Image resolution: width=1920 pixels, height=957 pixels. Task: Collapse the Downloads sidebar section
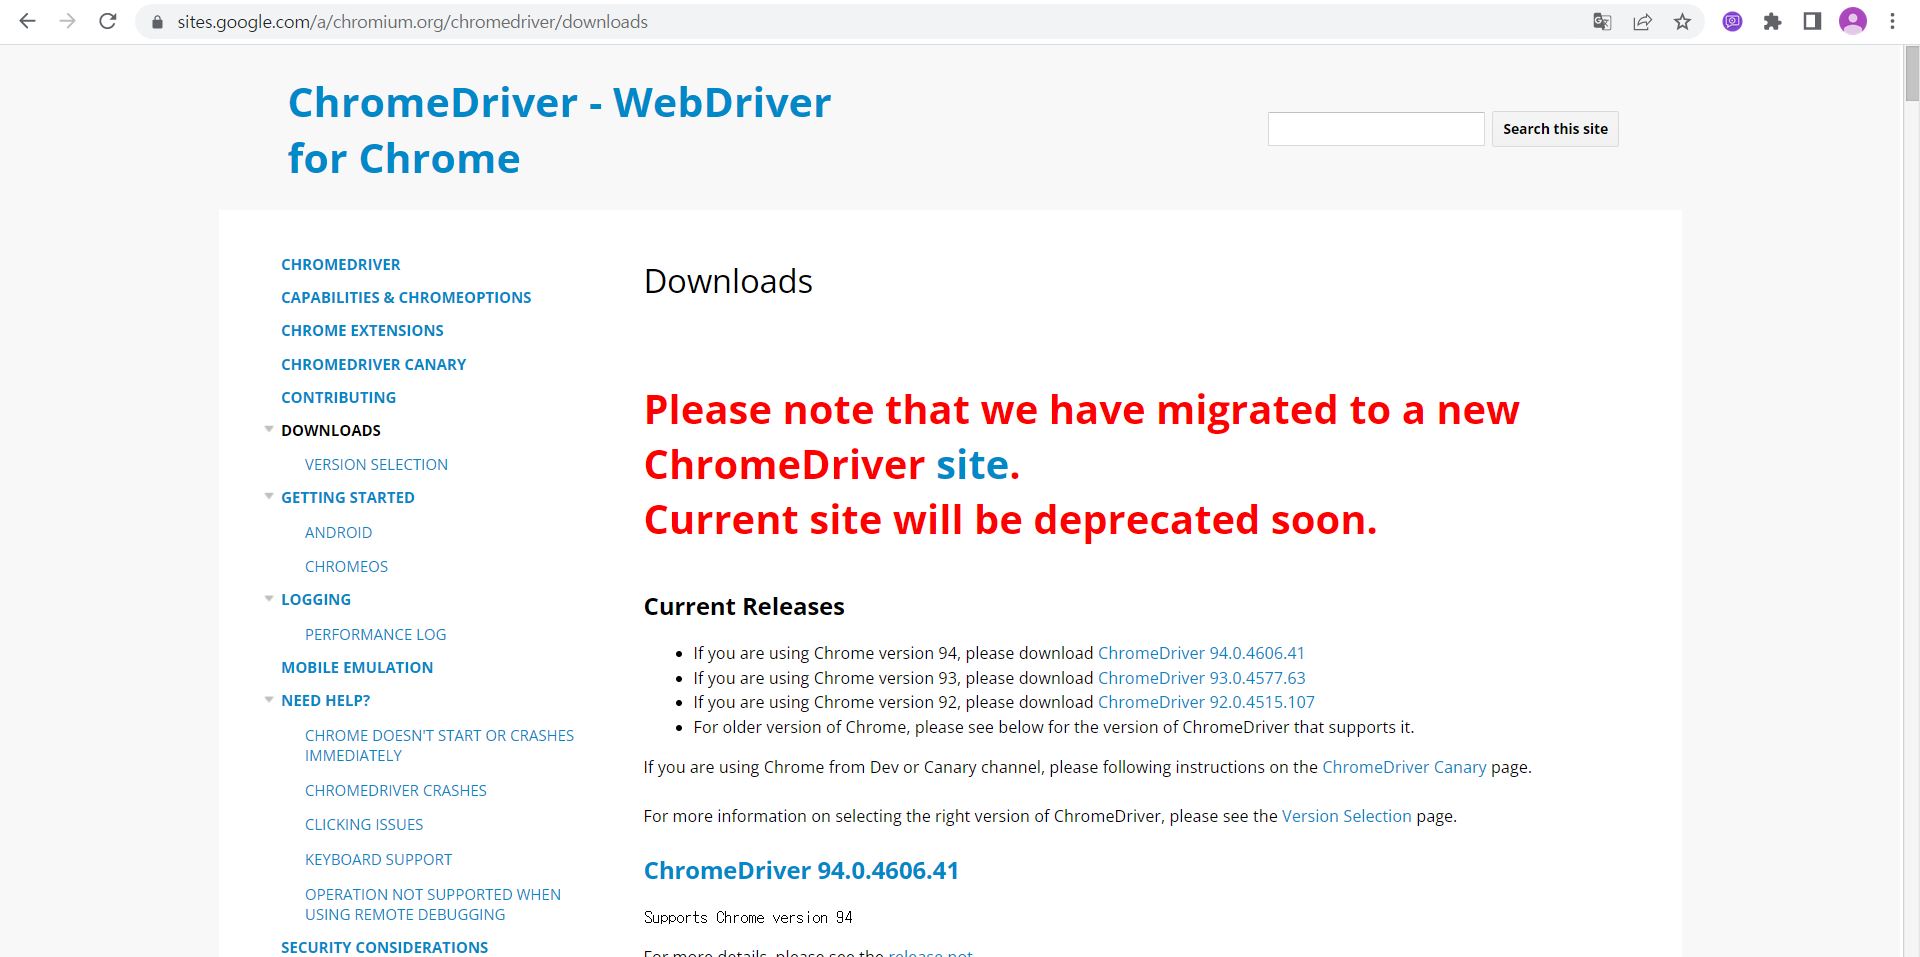pos(268,430)
